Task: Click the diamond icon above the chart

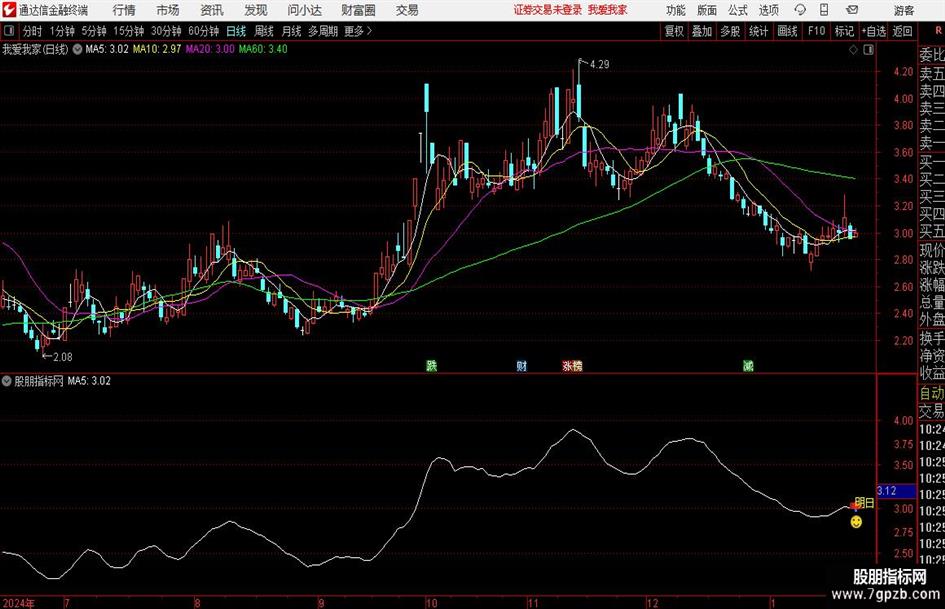Action: [x=853, y=50]
